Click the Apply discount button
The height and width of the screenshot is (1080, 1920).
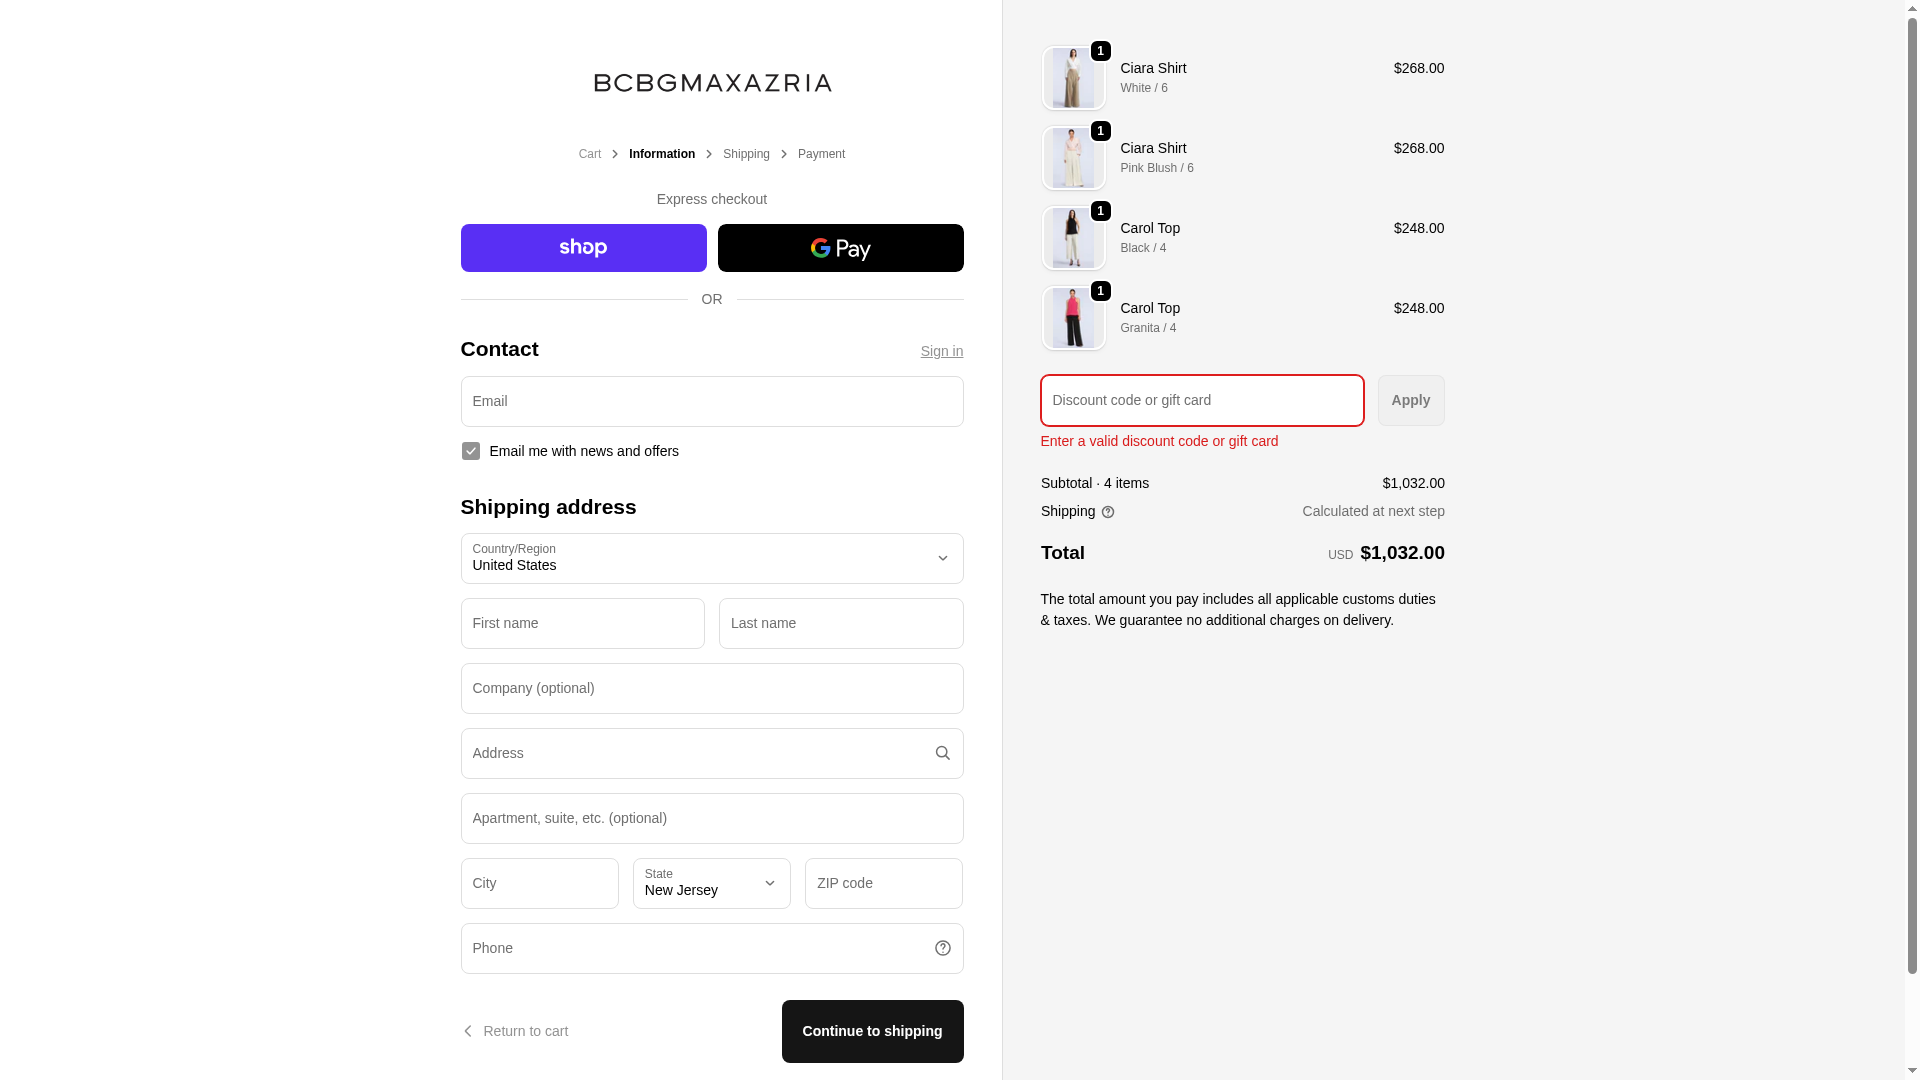(1410, 400)
